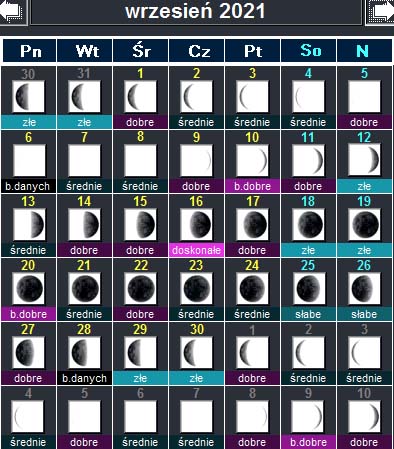Click moon icon for August 31
394x449 pixels.
point(84,97)
